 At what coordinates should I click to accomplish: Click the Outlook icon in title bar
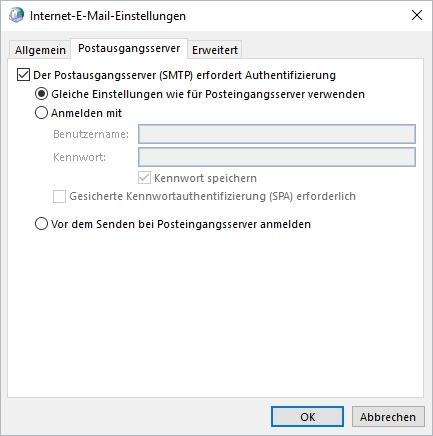coord(16,15)
